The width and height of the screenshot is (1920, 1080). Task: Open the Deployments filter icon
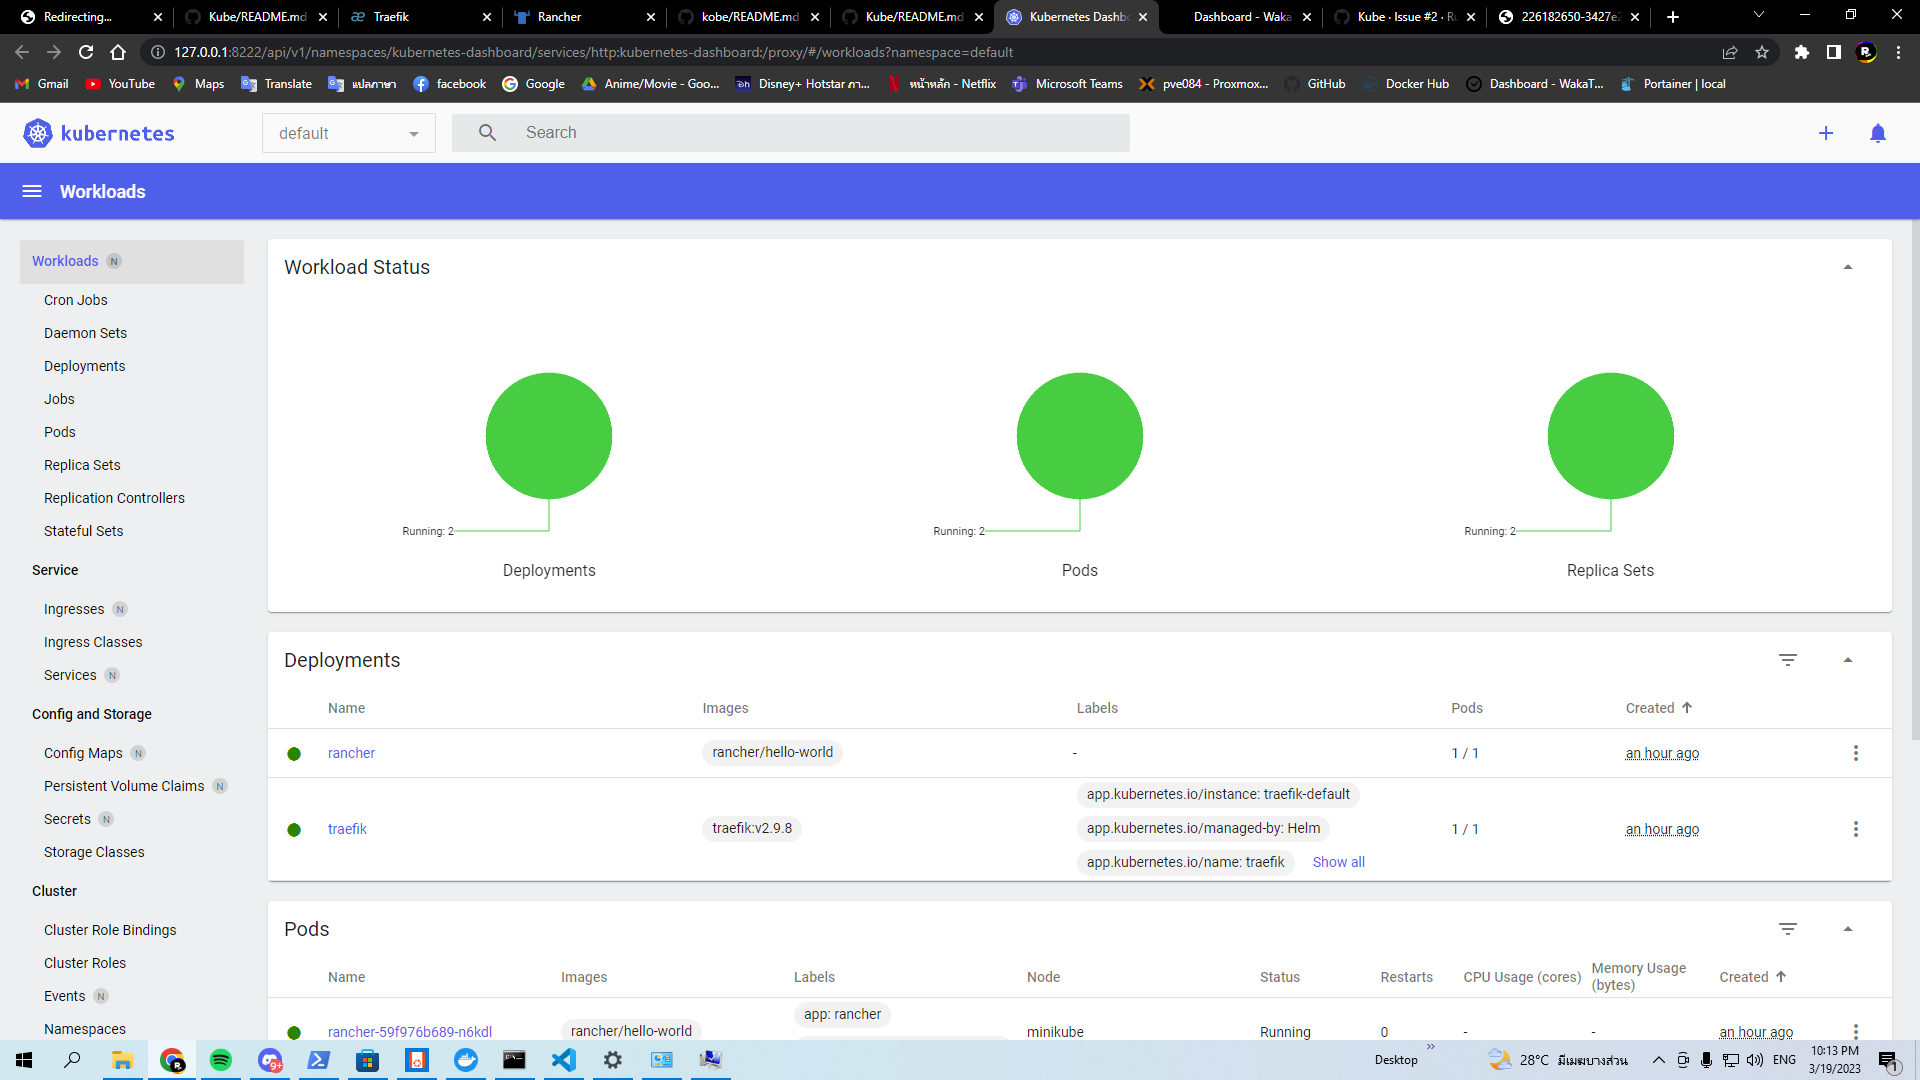[1788, 660]
